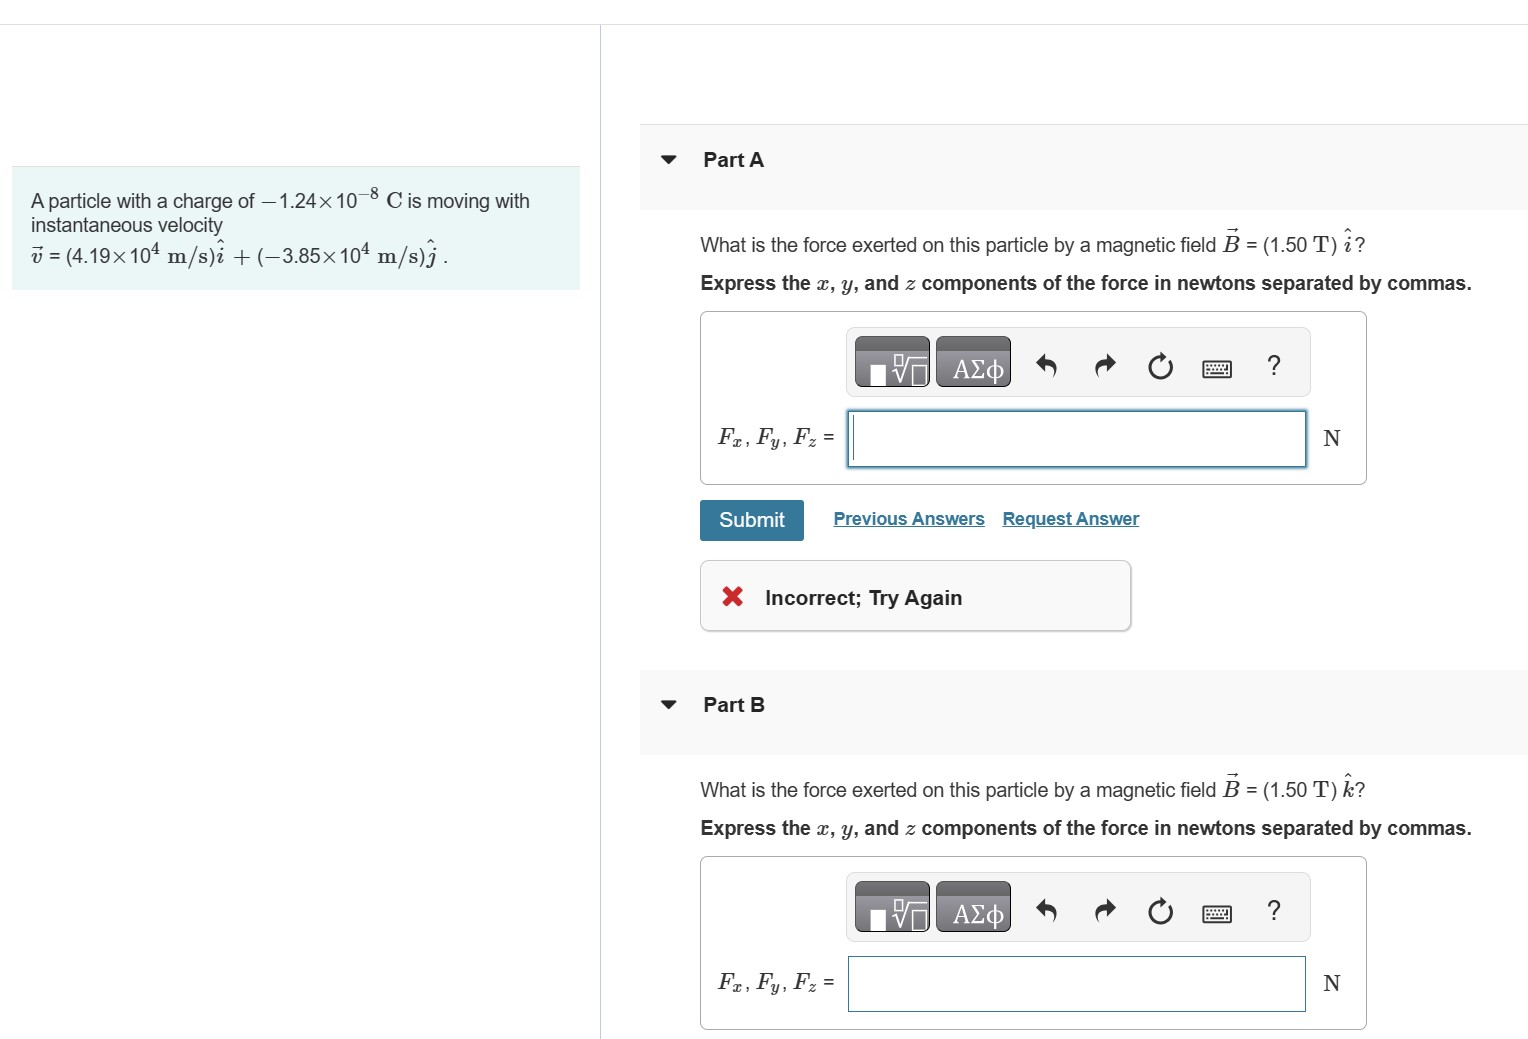Reset the Part B answer field

tap(1160, 911)
